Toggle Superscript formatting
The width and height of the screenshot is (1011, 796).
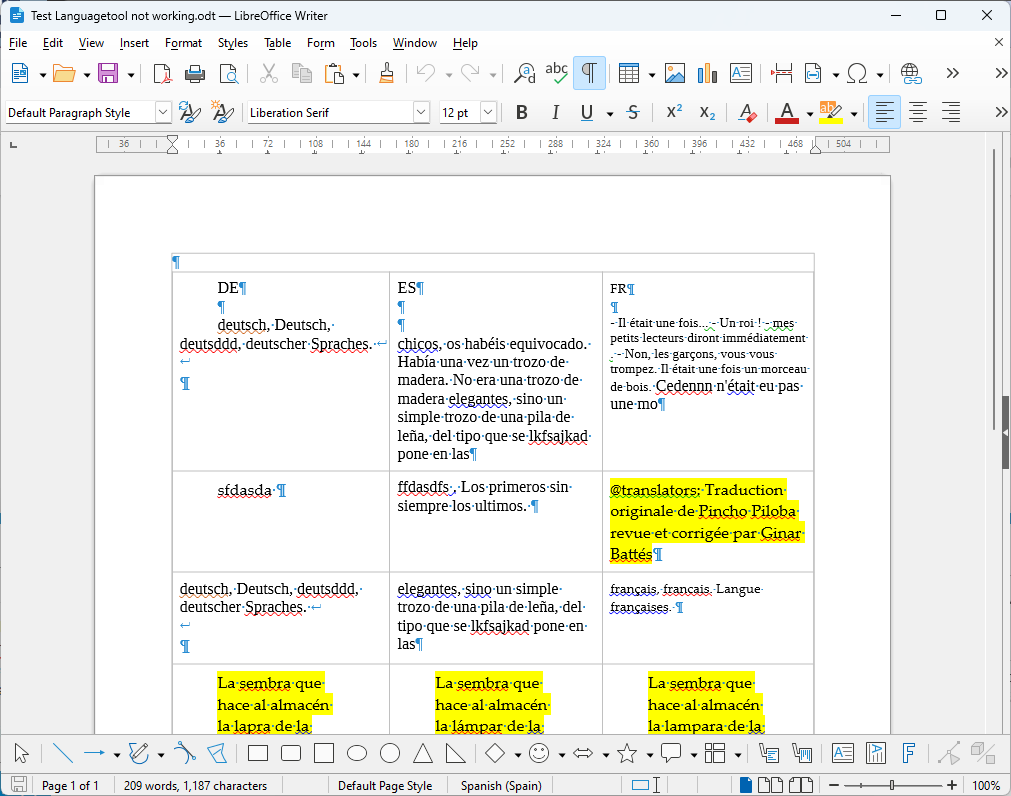click(x=674, y=113)
